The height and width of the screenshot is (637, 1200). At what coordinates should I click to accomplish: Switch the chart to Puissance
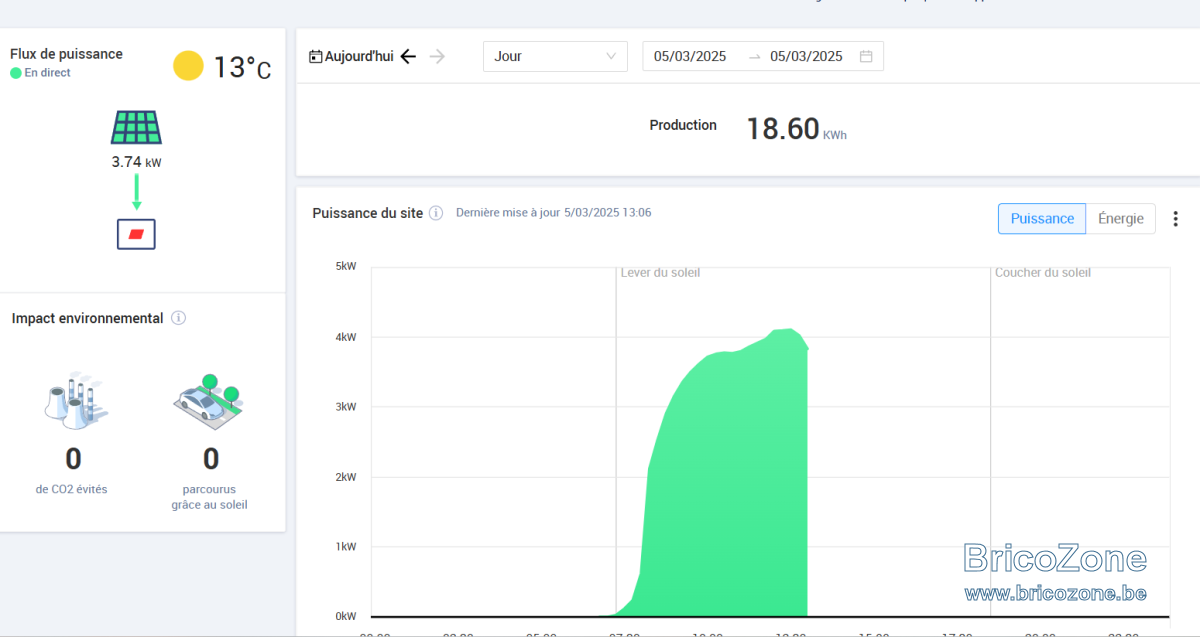click(1042, 219)
